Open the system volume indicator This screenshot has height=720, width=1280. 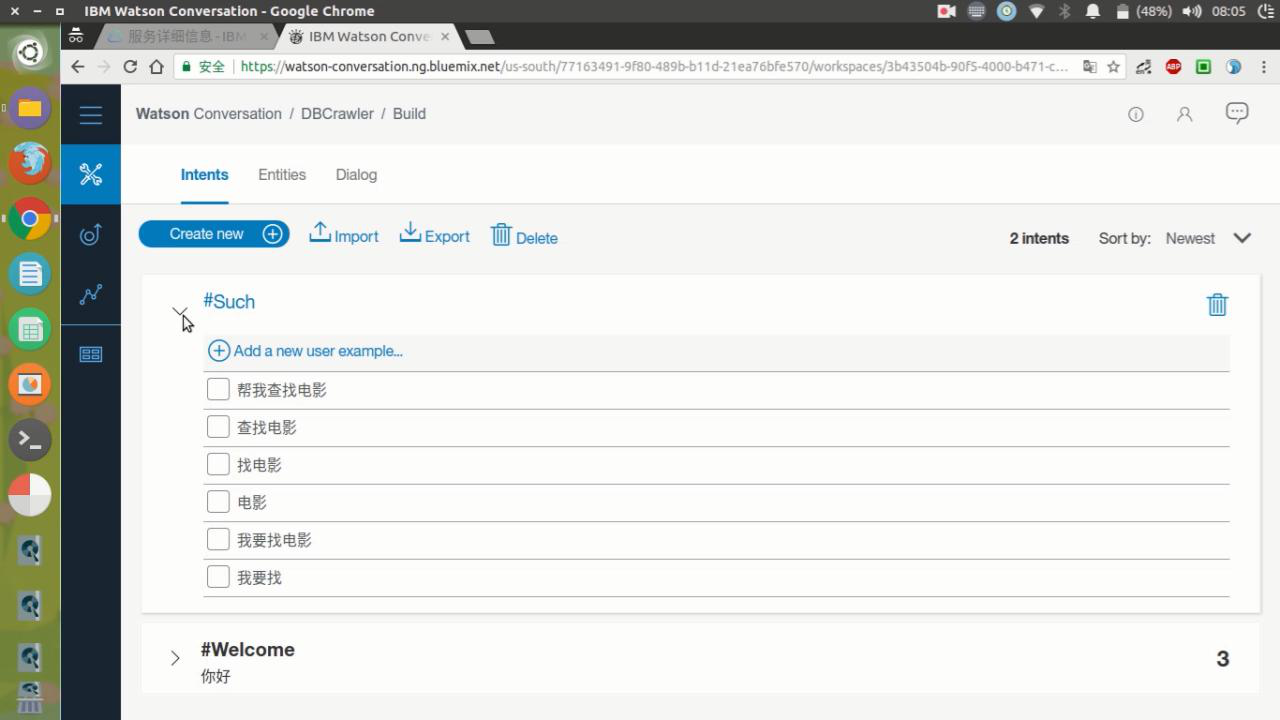[1191, 11]
